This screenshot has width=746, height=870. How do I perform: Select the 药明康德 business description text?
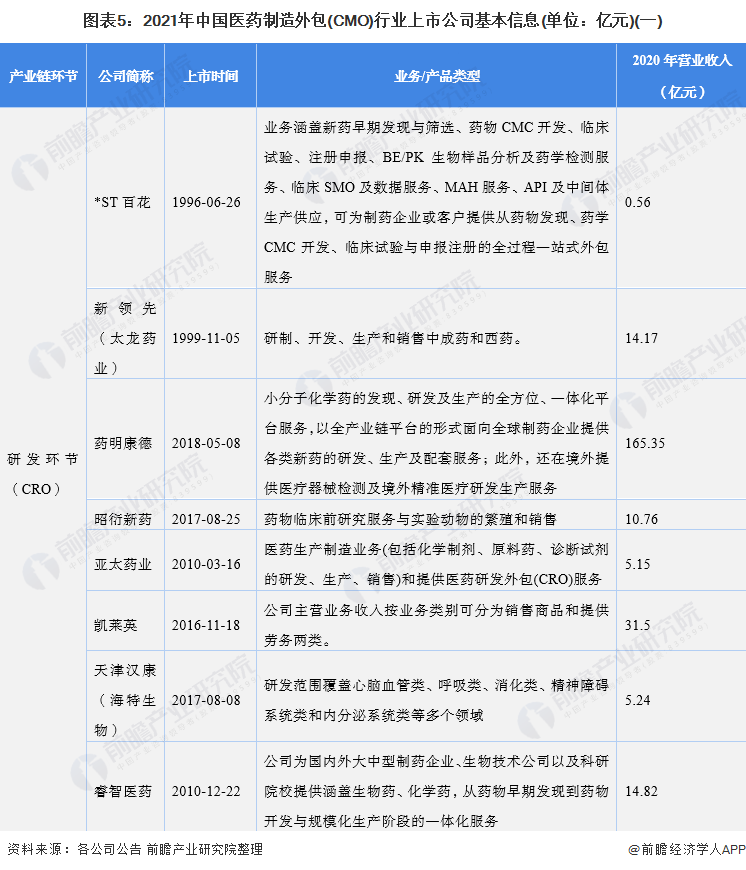(x=437, y=443)
